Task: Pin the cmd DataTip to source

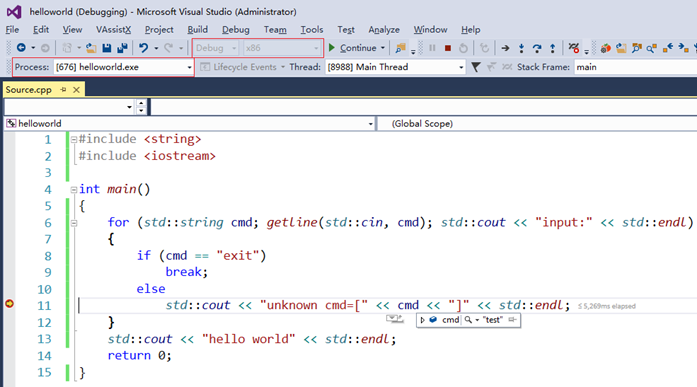Action: (x=512, y=319)
